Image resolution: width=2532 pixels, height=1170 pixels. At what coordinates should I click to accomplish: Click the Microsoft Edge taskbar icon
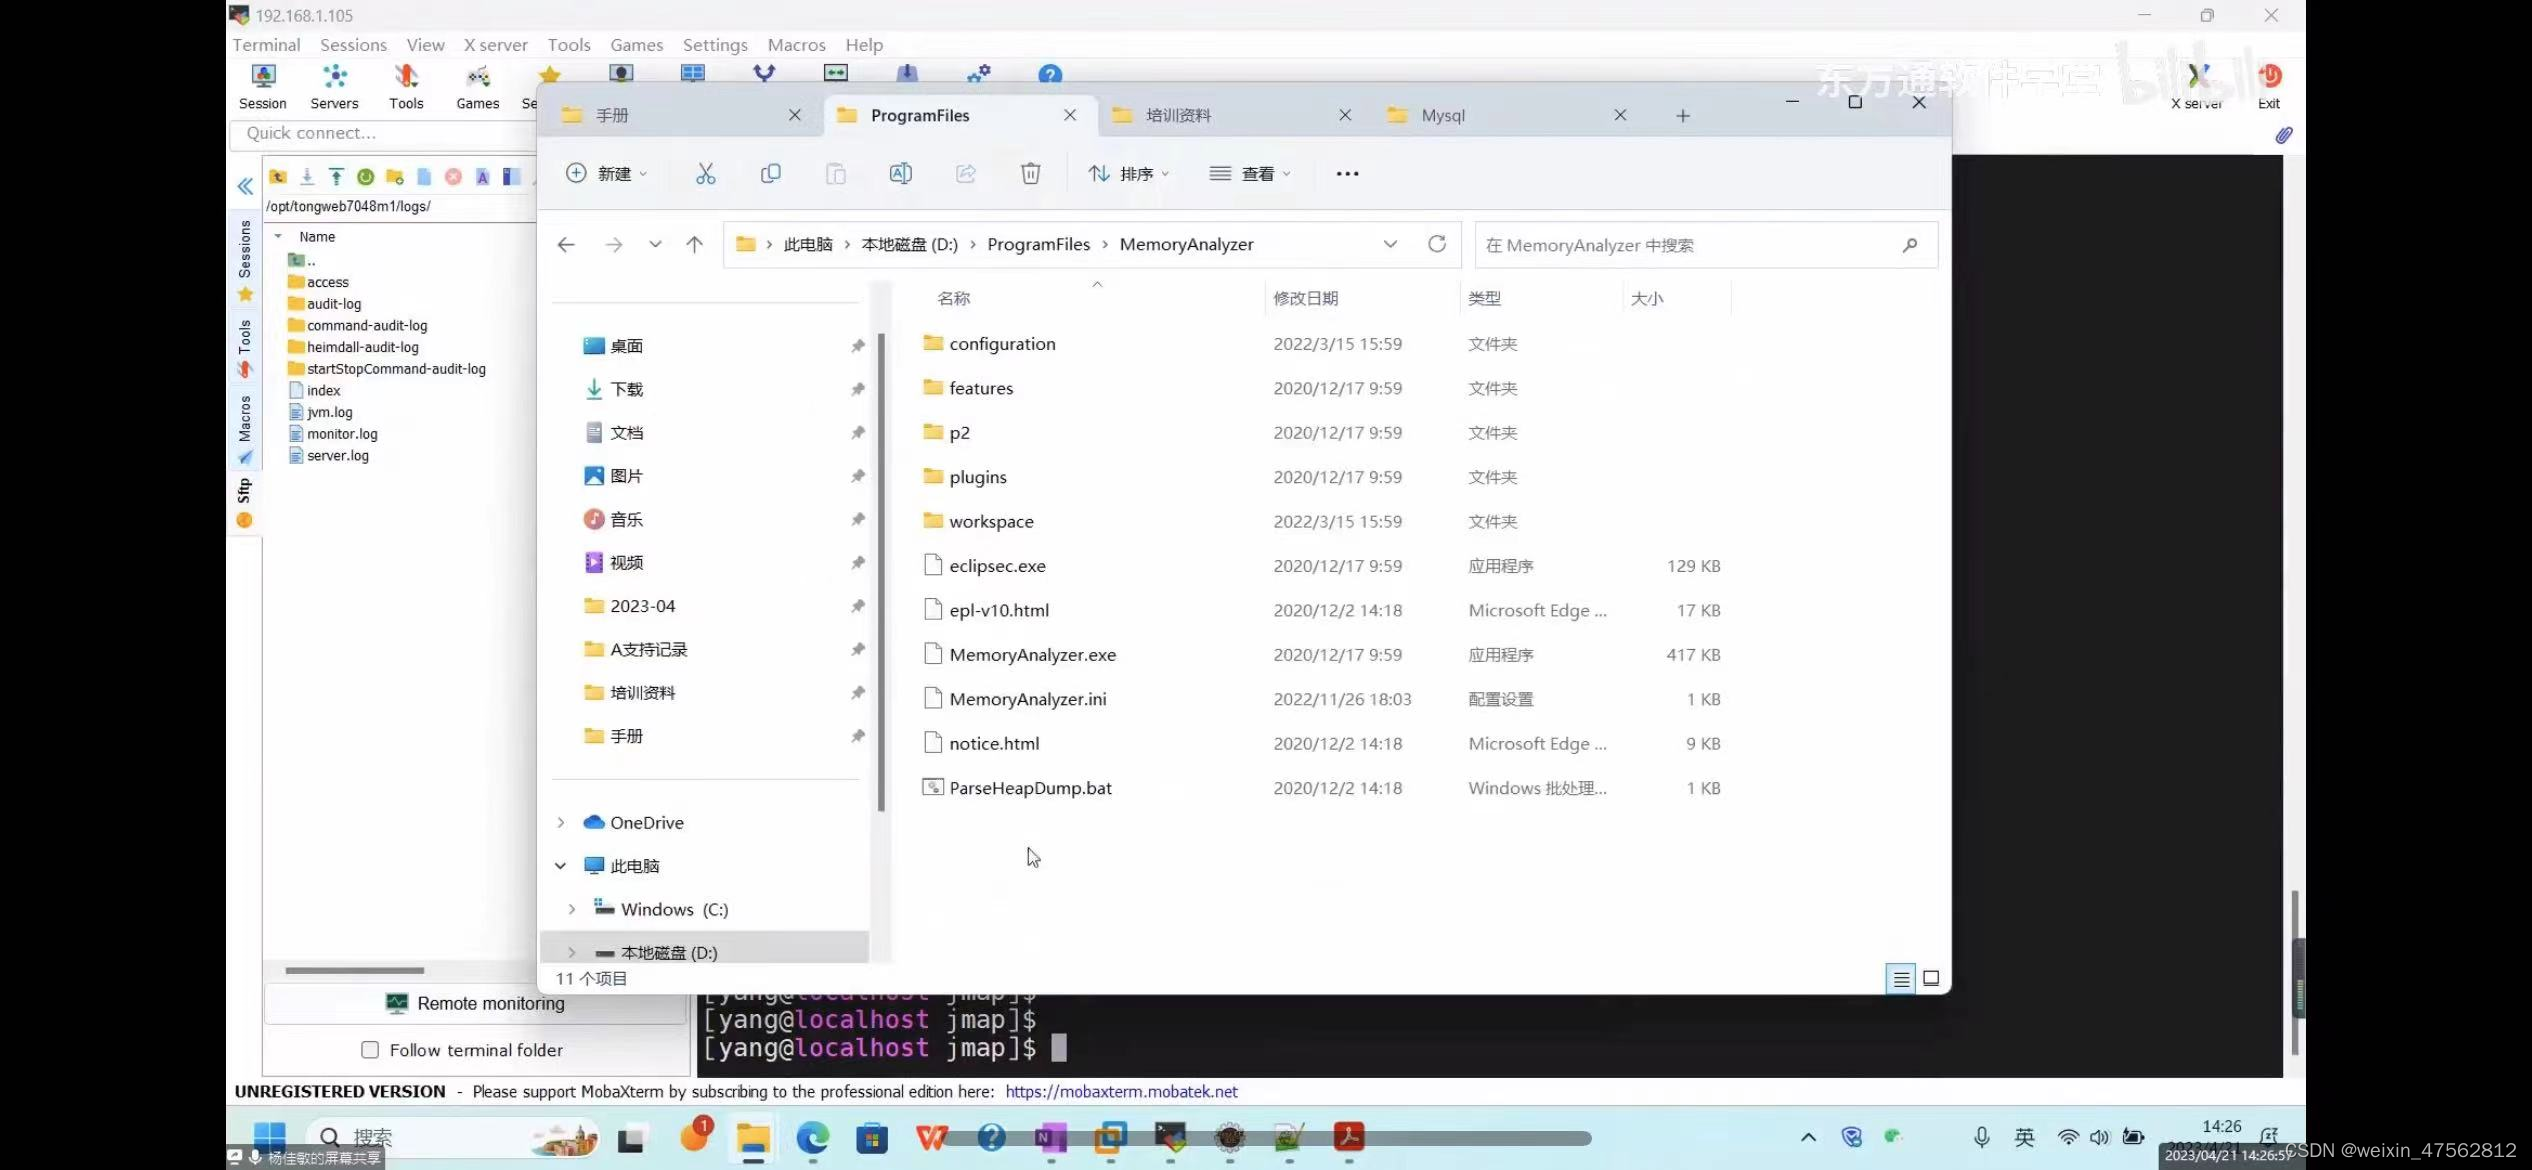point(812,1138)
